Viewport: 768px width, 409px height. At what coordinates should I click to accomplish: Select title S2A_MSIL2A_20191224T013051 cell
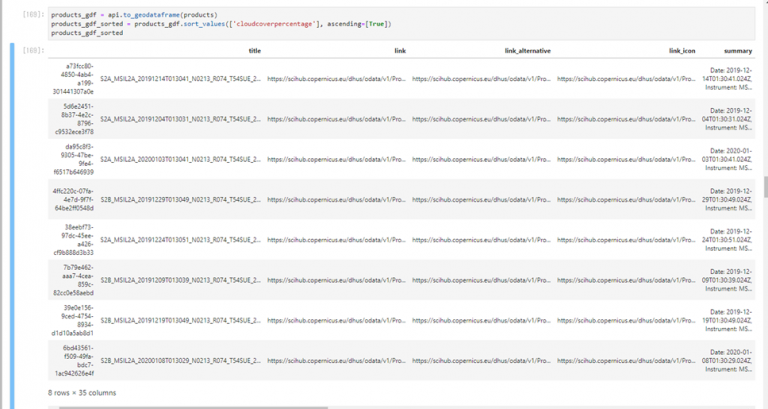(180, 240)
